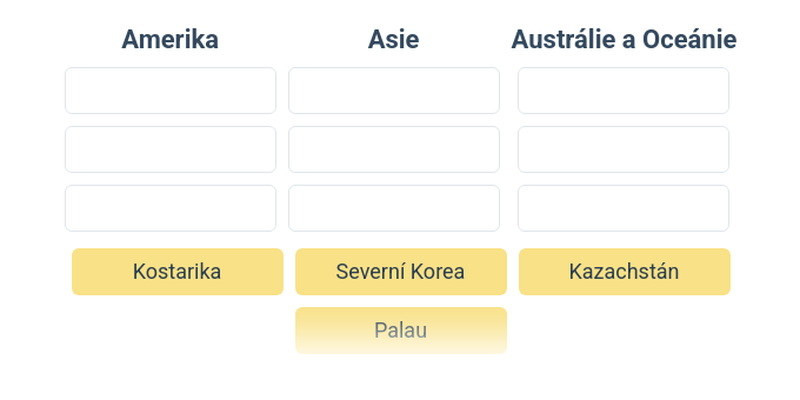Viewport: 800px width, 400px height.
Task: Pick the Central American country tile
Action: coord(177,271)
